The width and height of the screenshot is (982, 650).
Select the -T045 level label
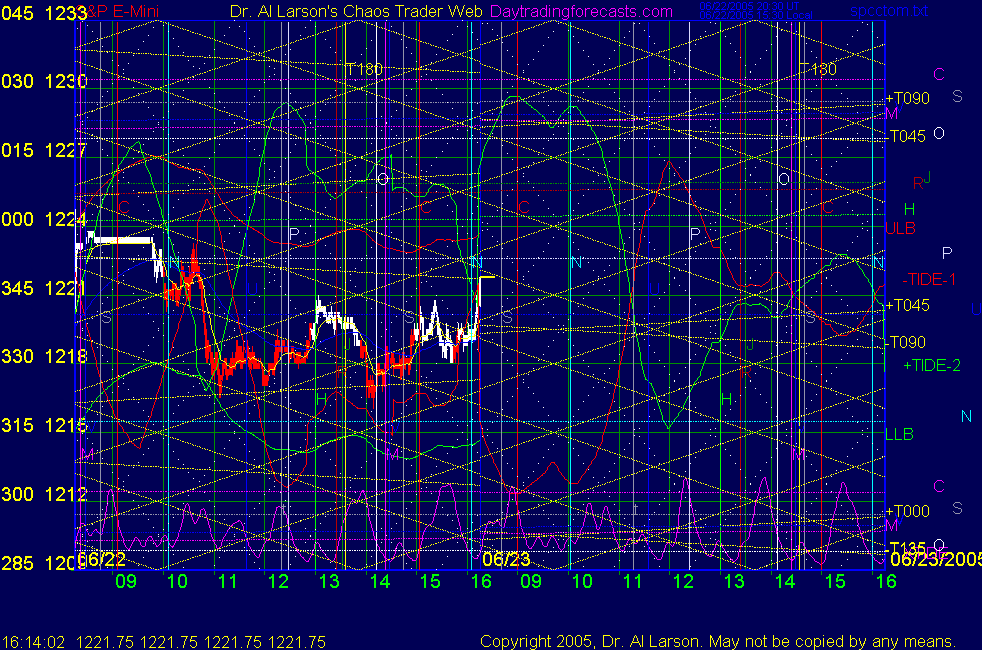point(906,136)
